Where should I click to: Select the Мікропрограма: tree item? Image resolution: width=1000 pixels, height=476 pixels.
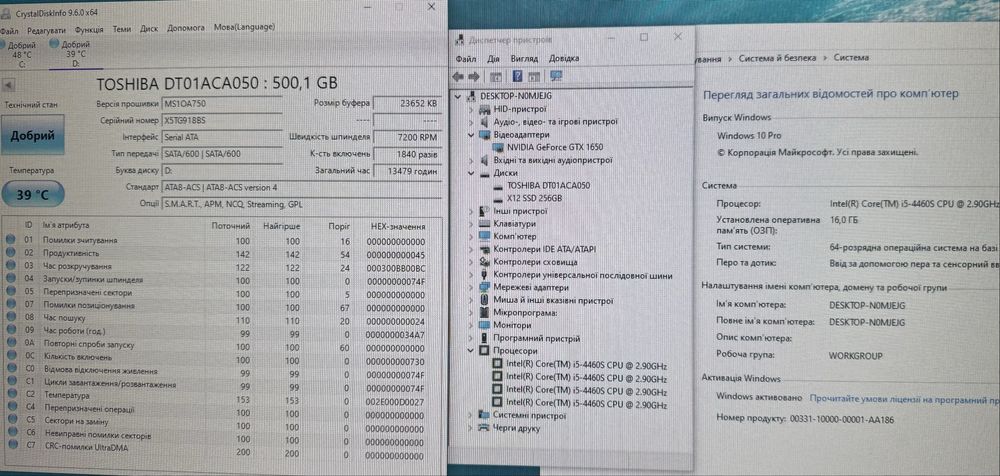tap(526, 313)
